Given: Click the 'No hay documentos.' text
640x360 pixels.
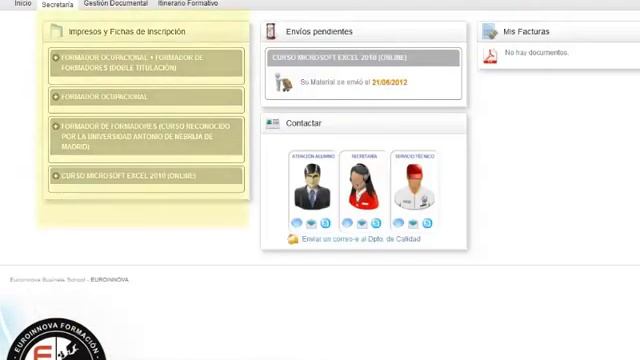Looking at the screenshot, I should [x=537, y=53].
